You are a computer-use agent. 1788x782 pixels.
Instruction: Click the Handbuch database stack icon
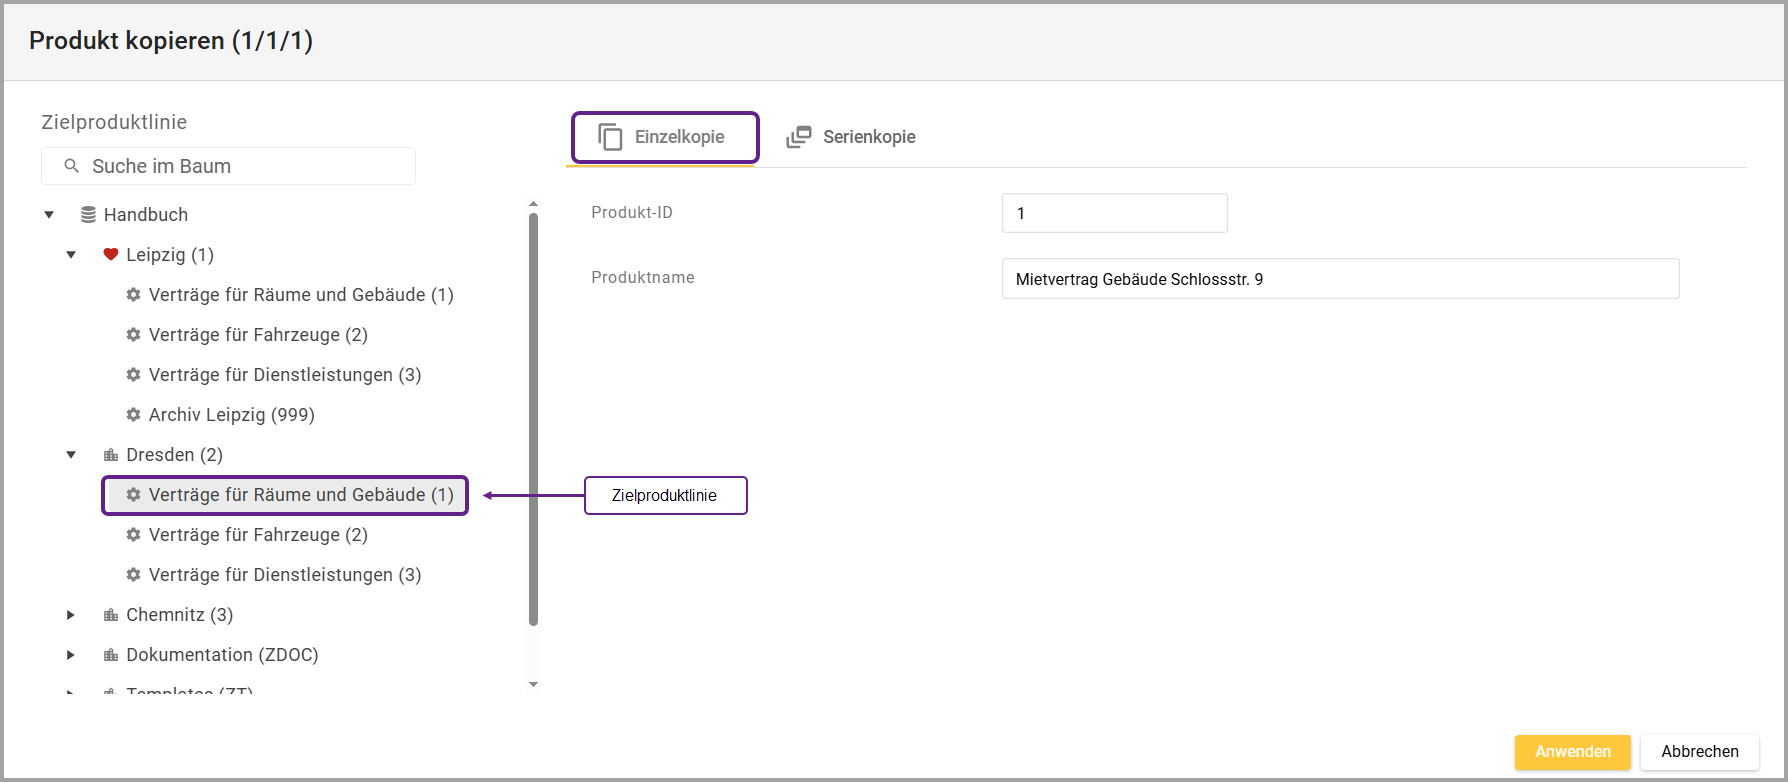88,215
